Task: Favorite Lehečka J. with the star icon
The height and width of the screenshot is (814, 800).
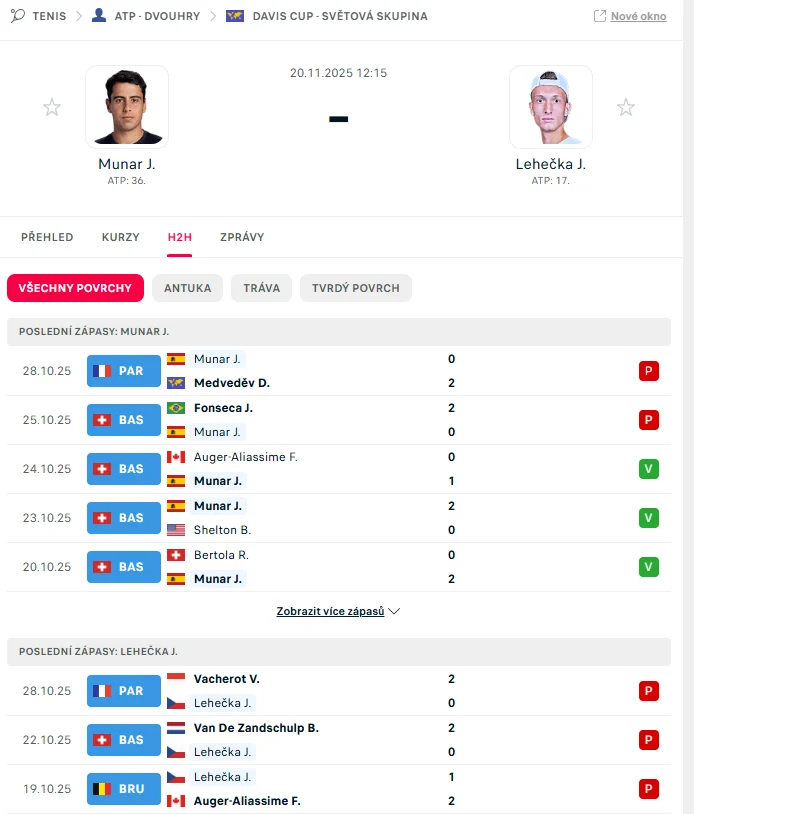Action: (626, 107)
